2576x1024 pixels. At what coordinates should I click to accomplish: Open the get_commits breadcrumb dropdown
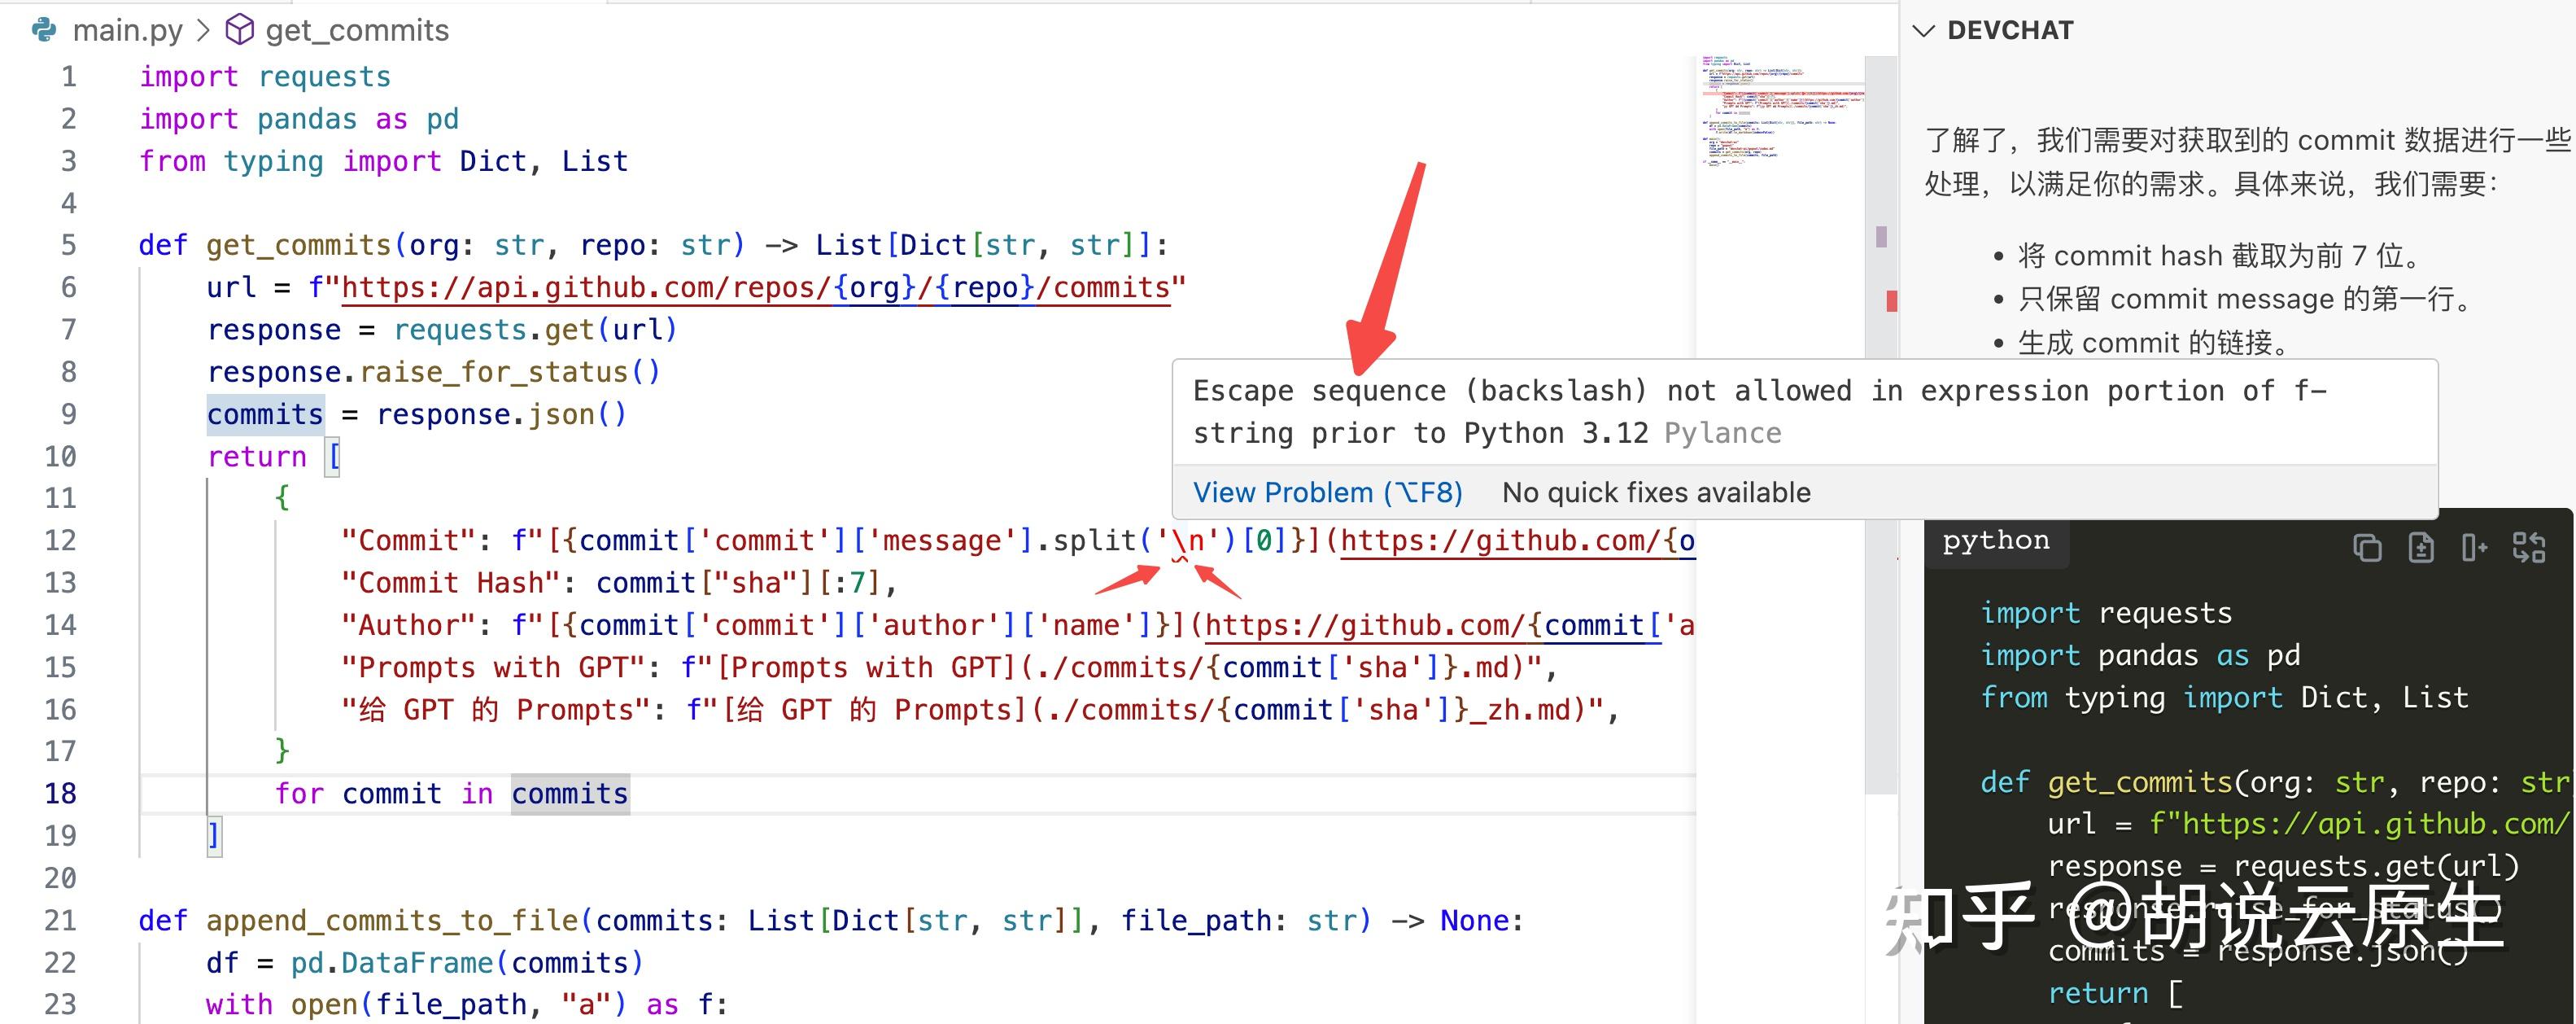coord(357,30)
